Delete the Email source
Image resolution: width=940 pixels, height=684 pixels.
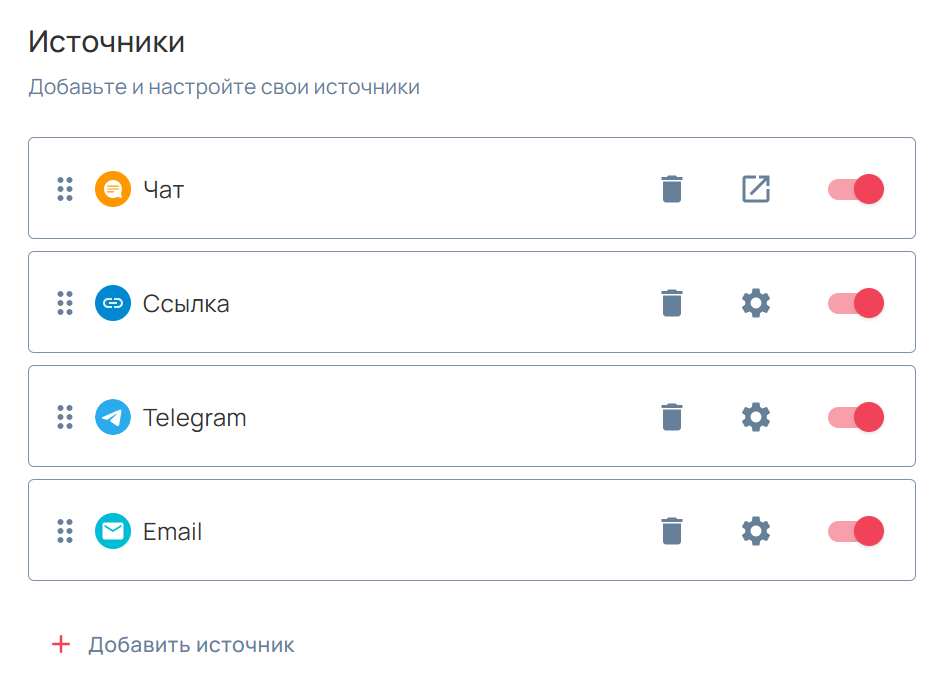pos(672,530)
